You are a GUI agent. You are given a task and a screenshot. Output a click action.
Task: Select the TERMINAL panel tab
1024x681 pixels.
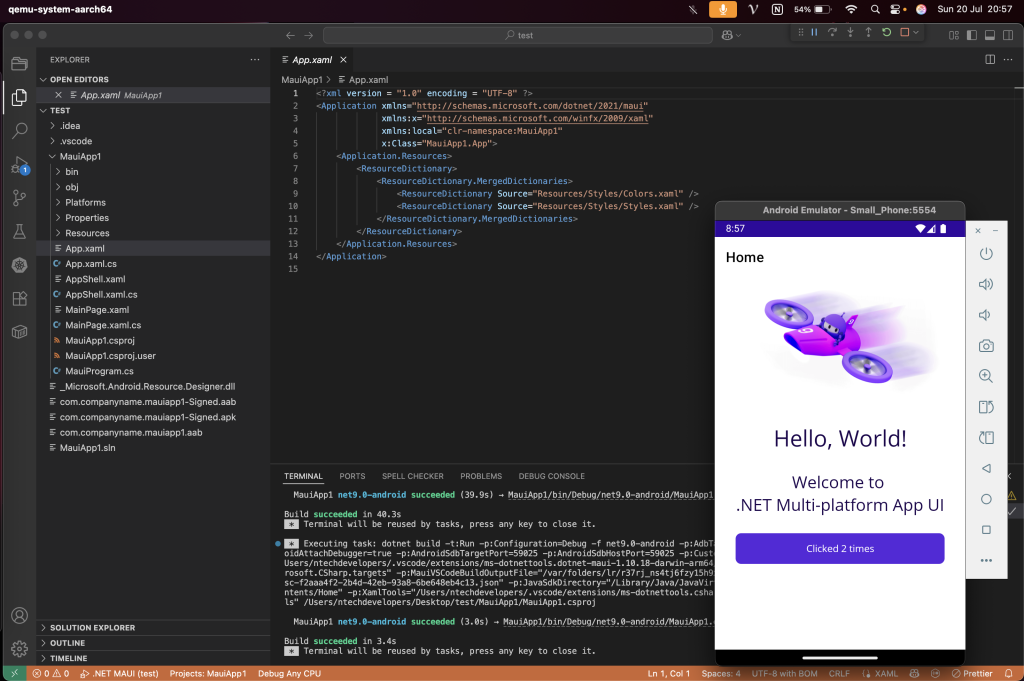coord(303,476)
